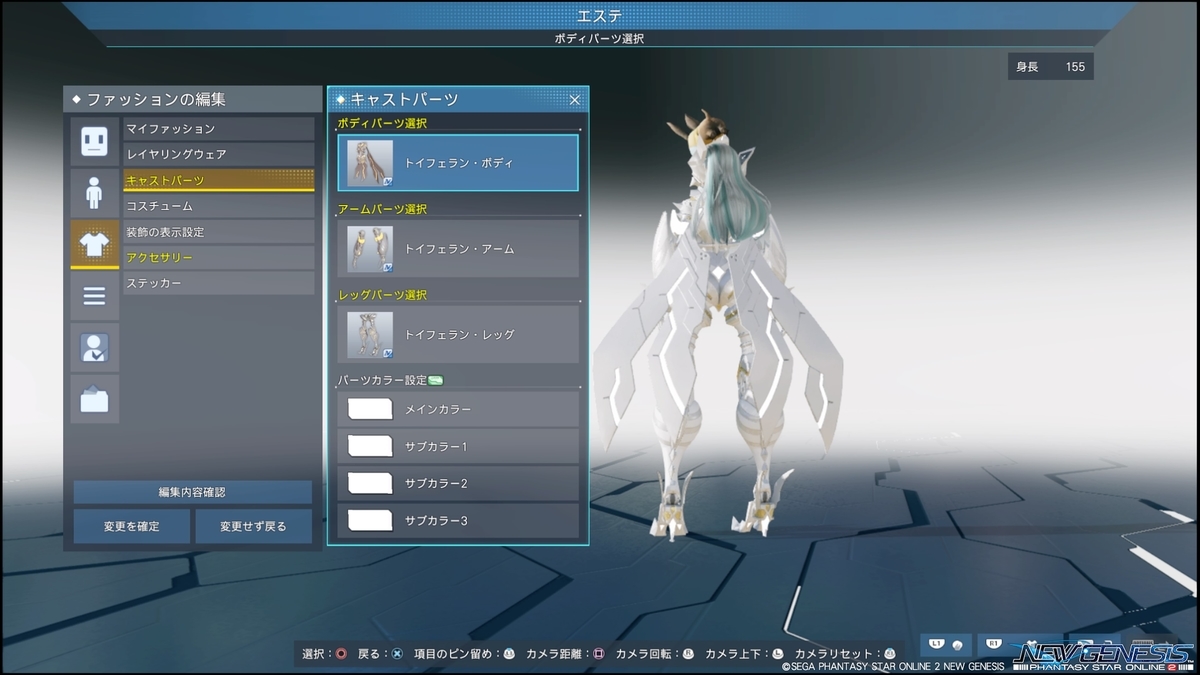This screenshot has width=1200, height=675.
Task: Select レイヤリングウェア menu entry
Action: point(219,154)
